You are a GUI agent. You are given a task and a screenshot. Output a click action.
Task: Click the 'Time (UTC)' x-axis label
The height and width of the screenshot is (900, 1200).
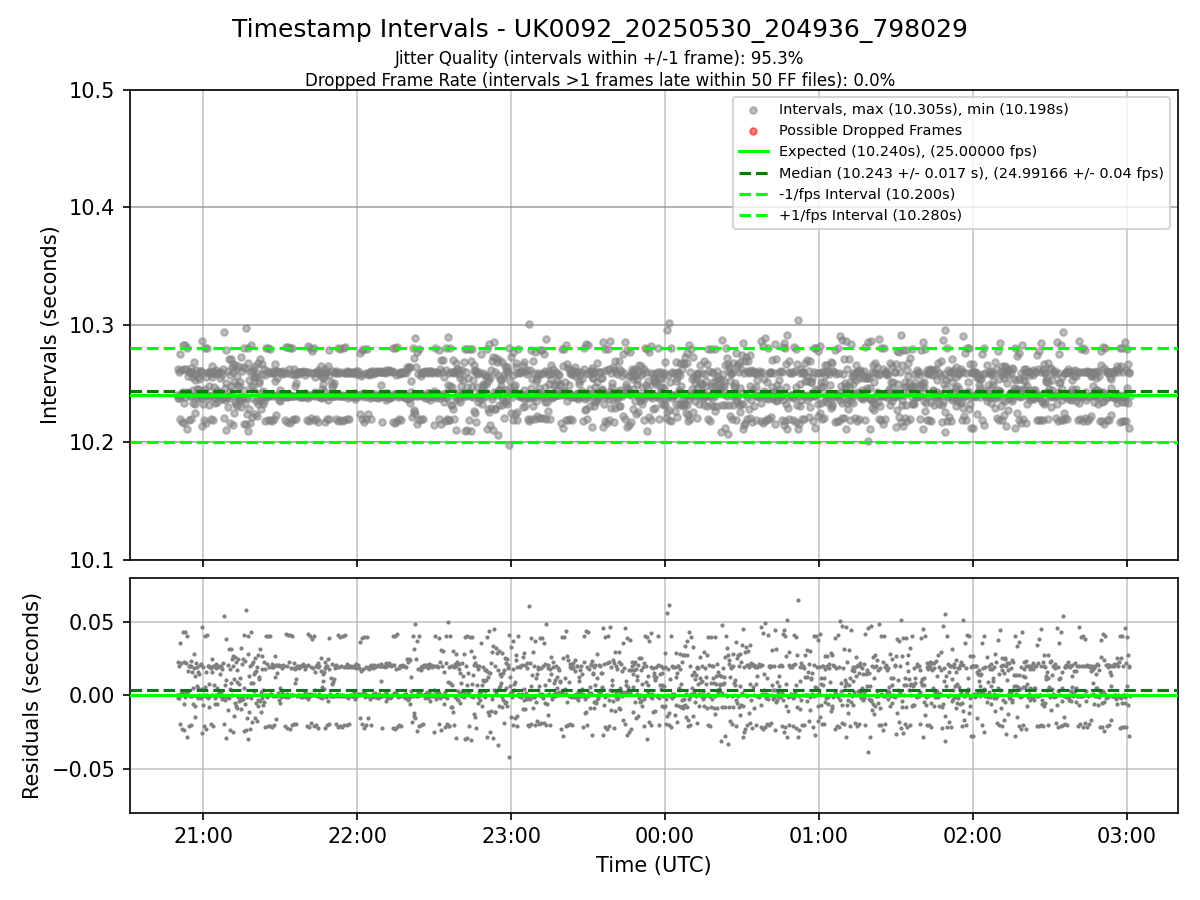coord(653,865)
